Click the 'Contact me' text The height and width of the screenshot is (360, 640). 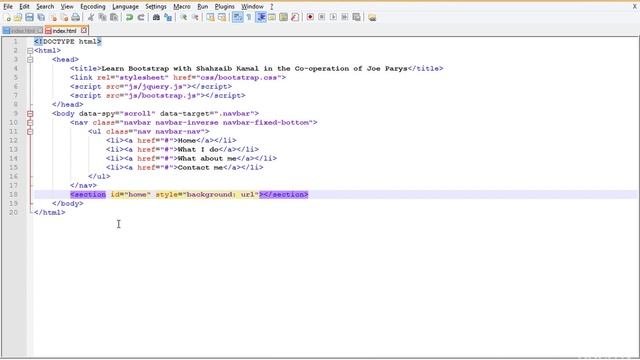tap(200, 167)
